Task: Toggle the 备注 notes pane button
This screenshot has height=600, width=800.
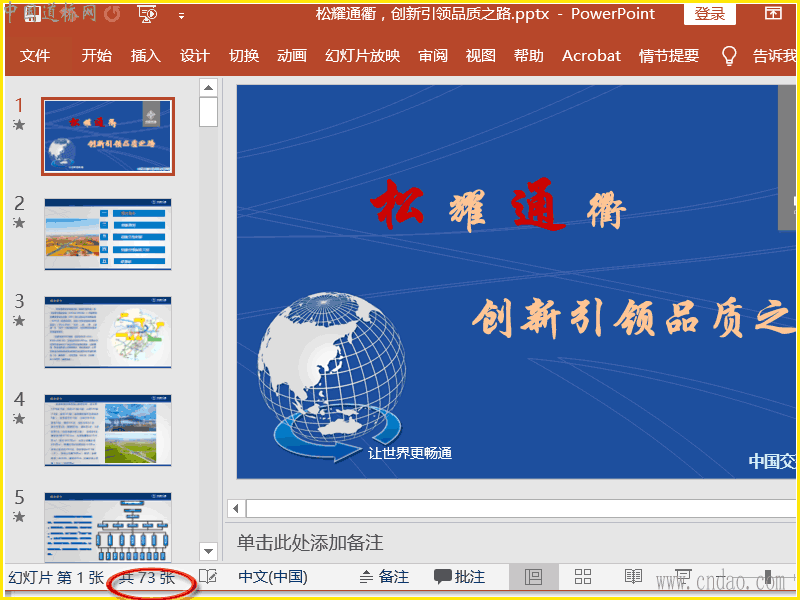Action: pos(384,577)
